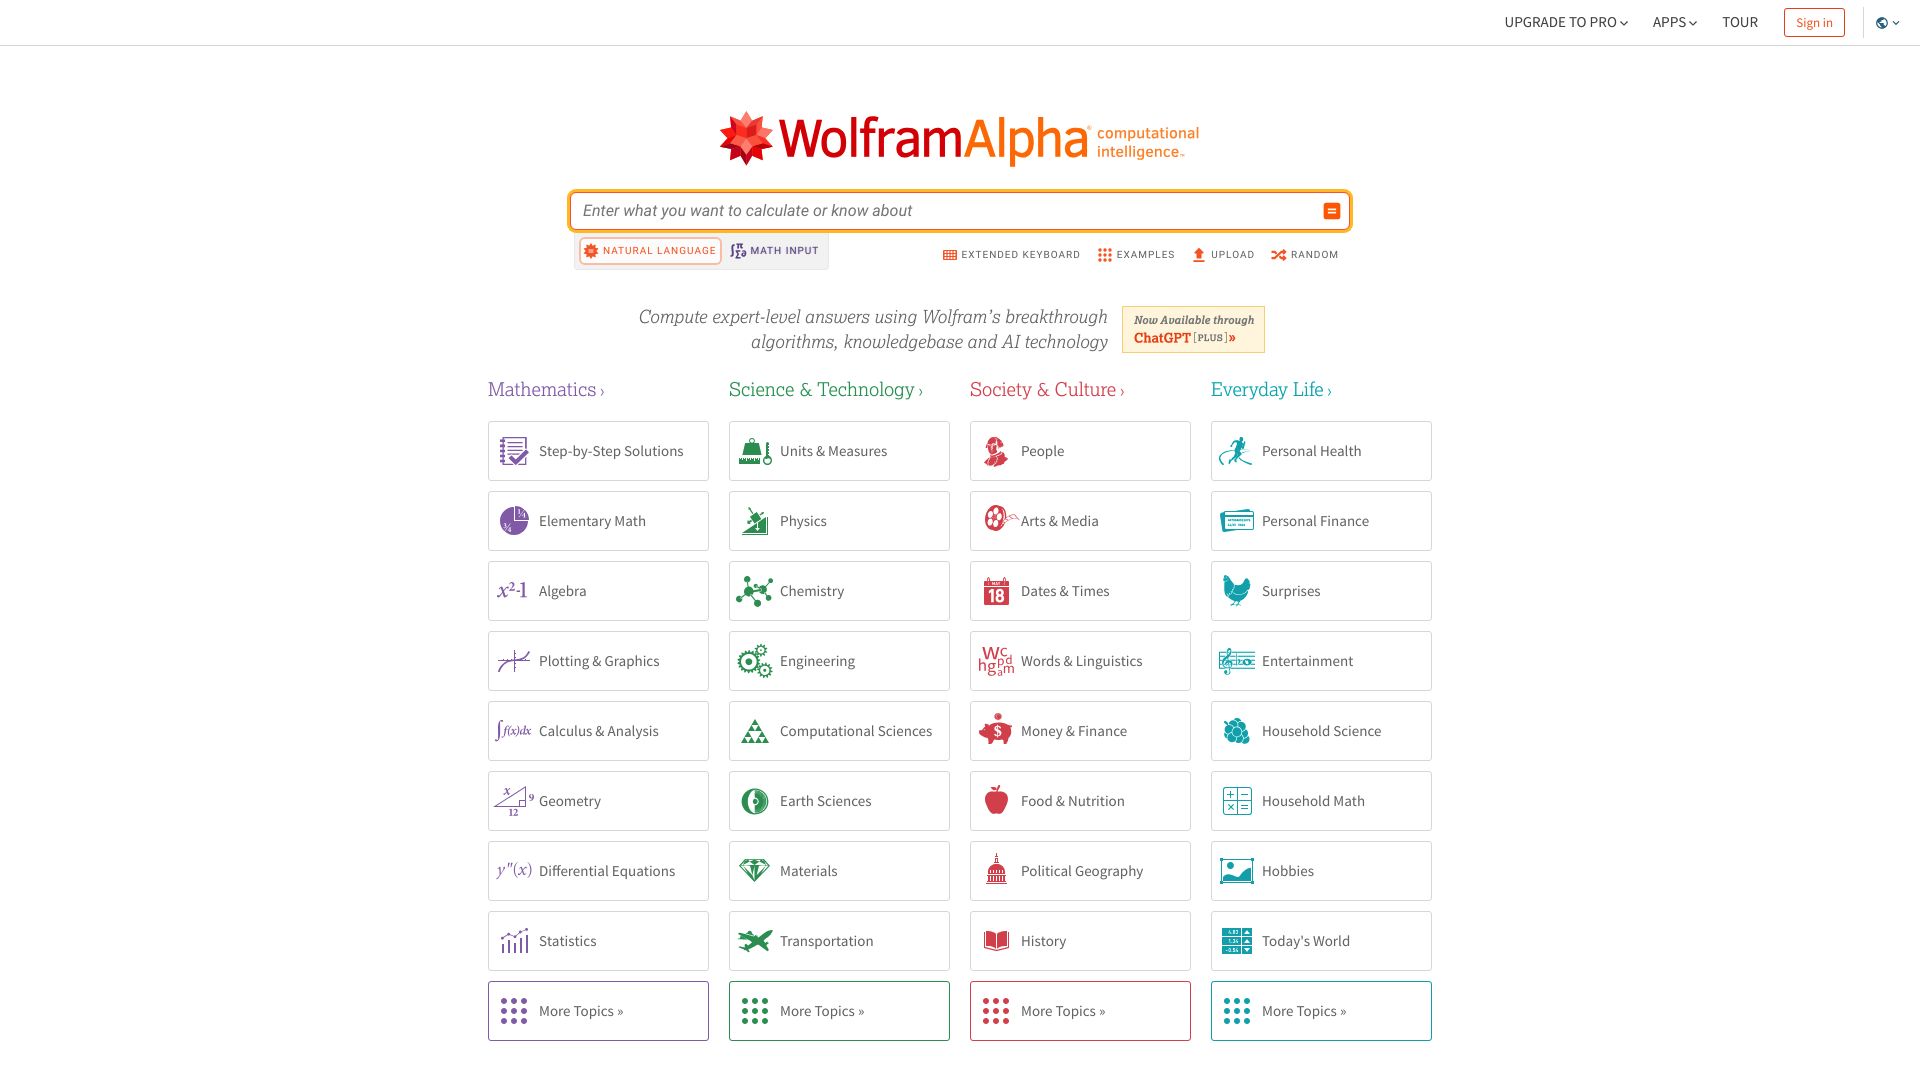Screen dimensions: 1920x1080
Task: Click the Random query shuffle icon
Action: (x=1279, y=255)
